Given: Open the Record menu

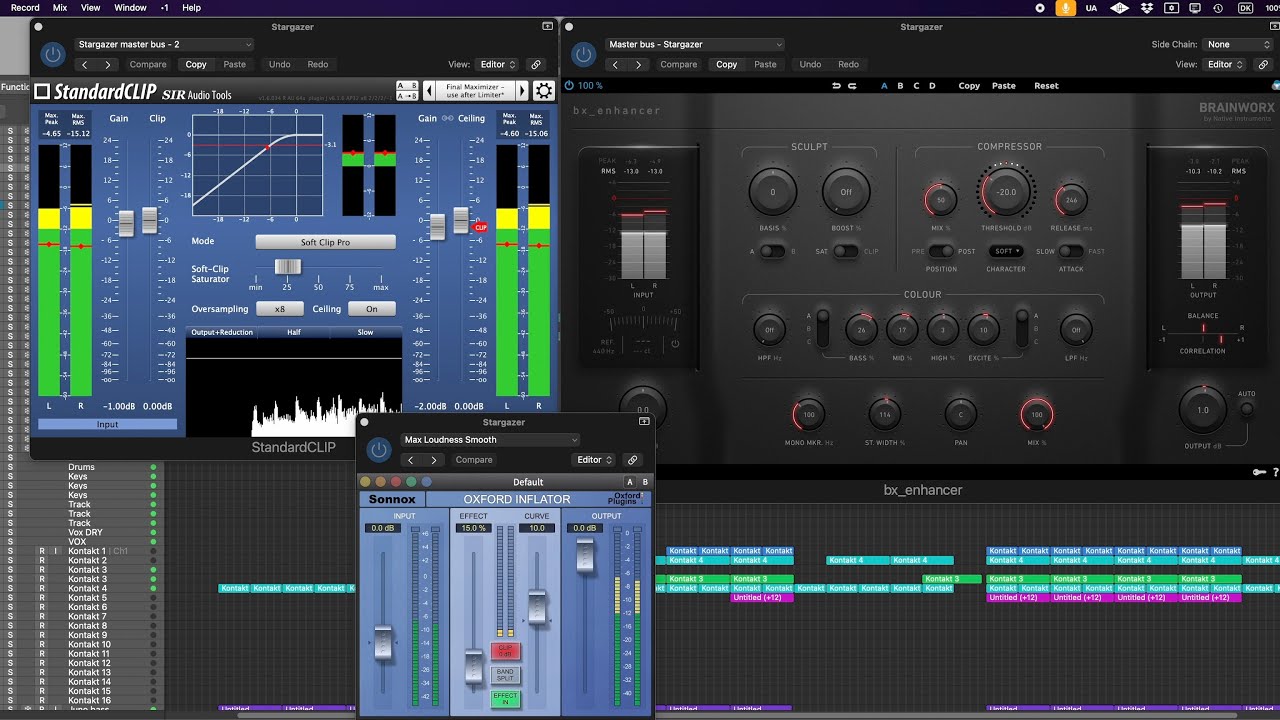Looking at the screenshot, I should click(25, 7).
